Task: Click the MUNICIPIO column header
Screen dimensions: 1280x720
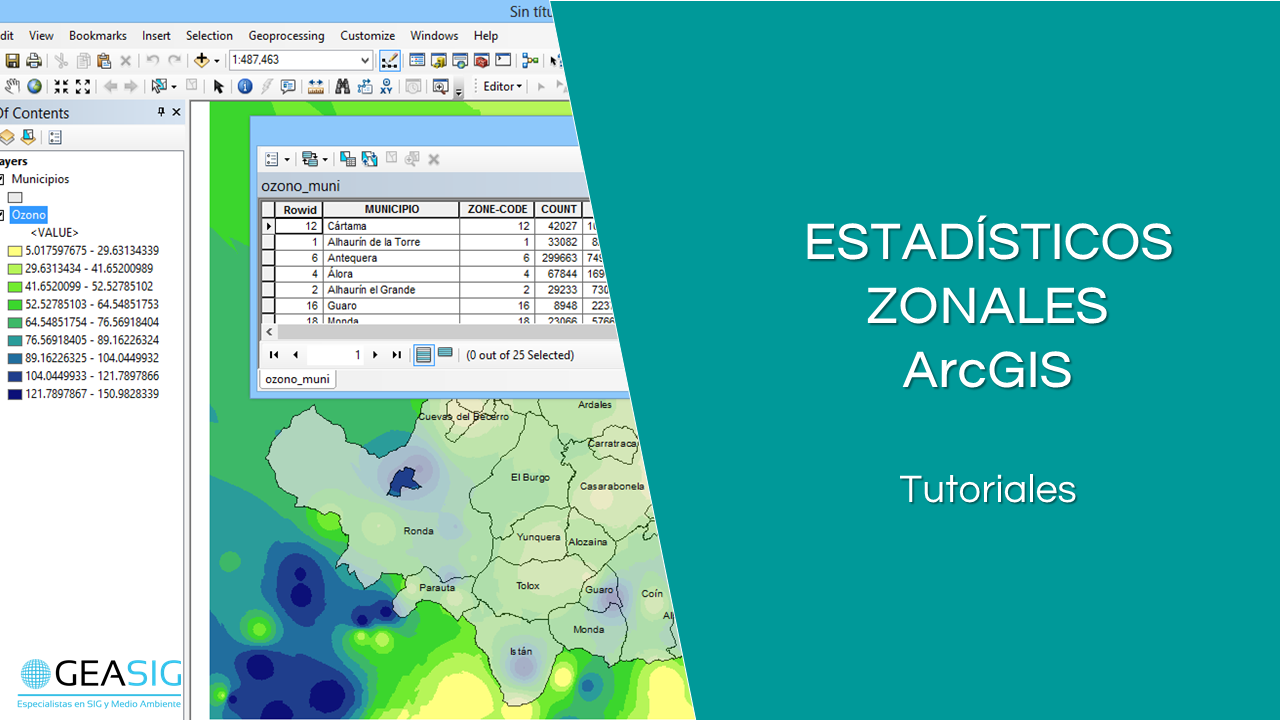Action: [391, 209]
